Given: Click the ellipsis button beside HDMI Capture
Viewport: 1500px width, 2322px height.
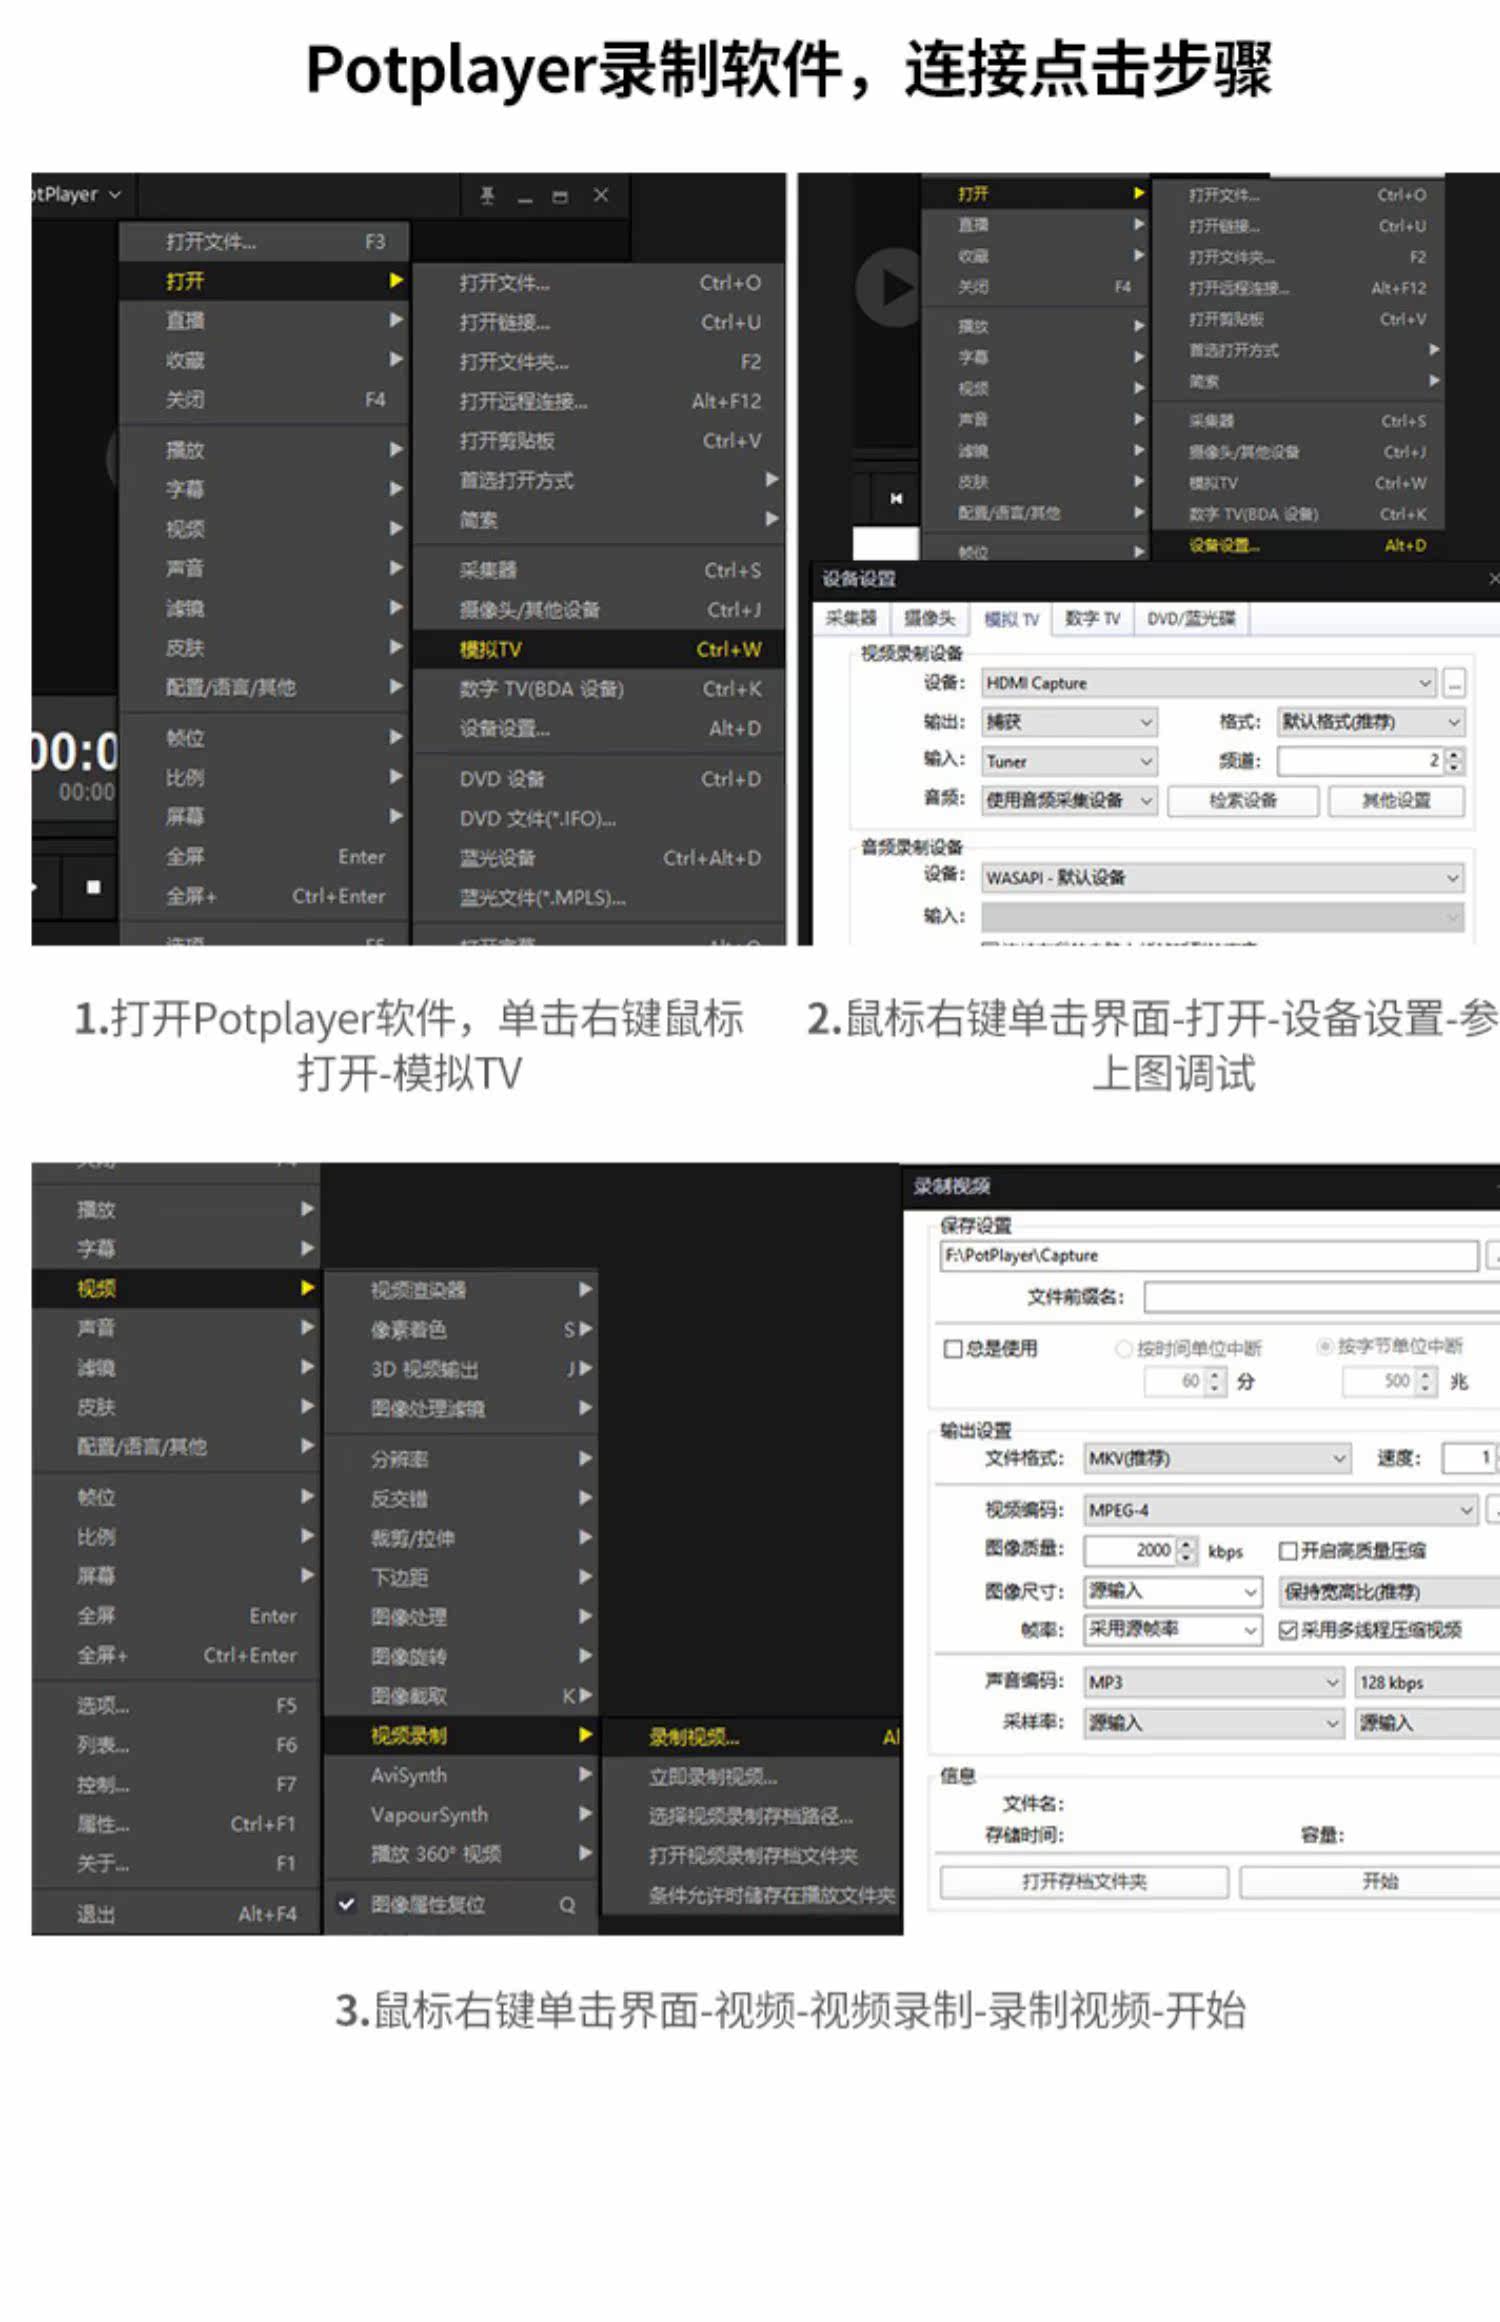Looking at the screenshot, I should (1454, 684).
